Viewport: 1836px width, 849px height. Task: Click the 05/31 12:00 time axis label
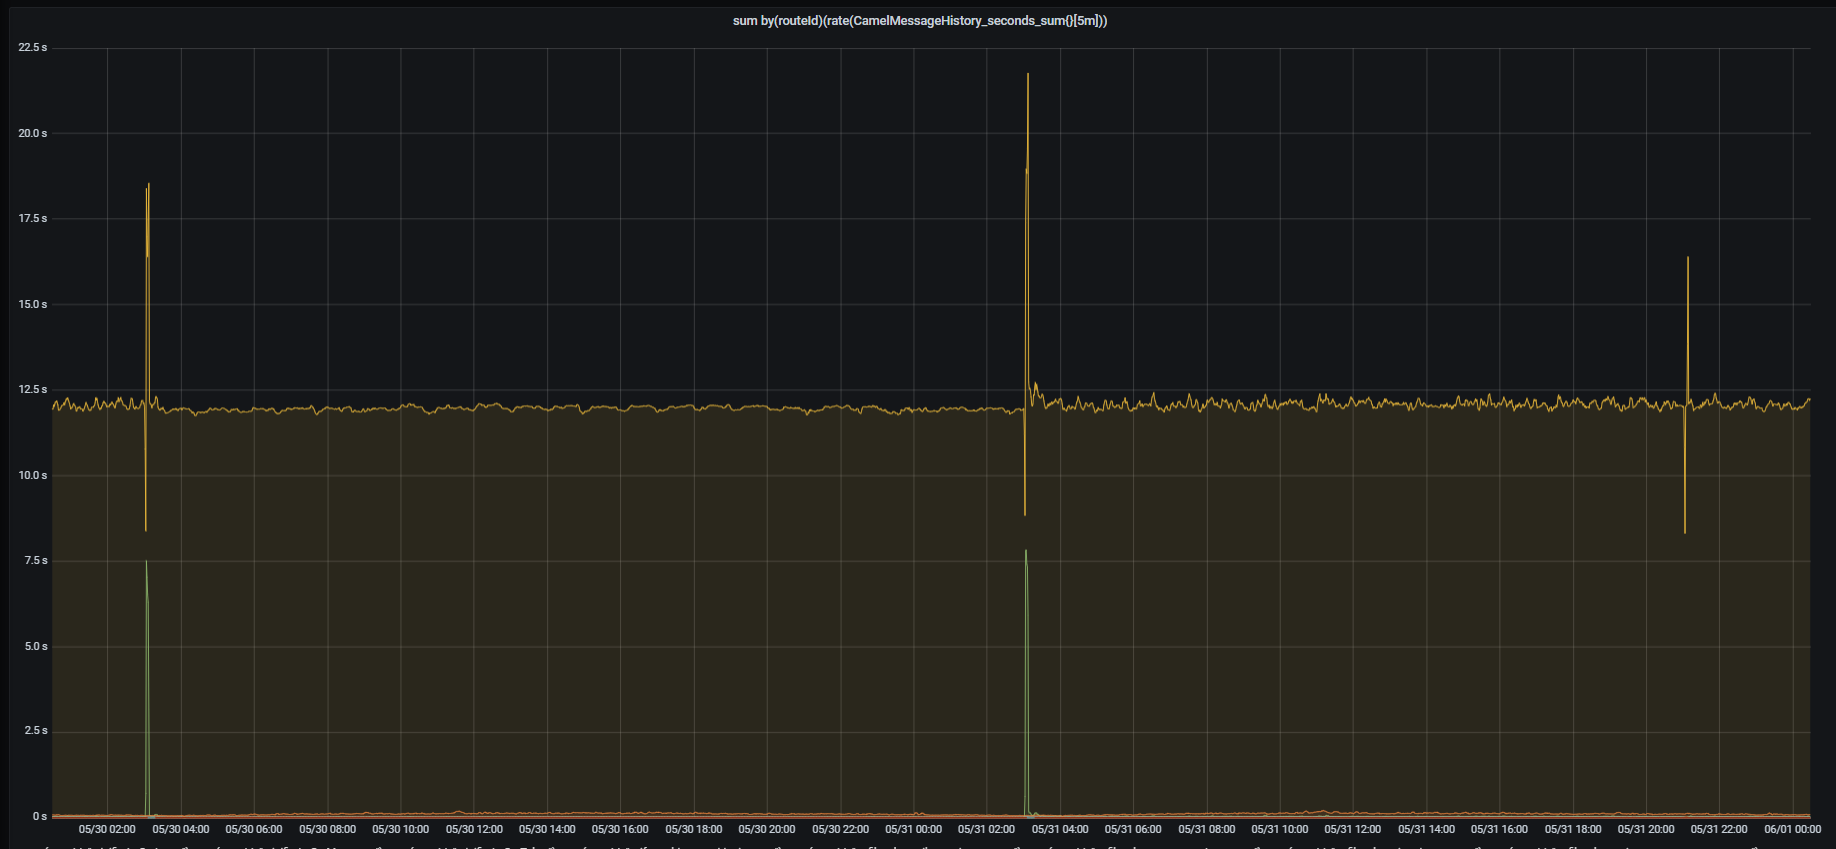tap(1353, 829)
